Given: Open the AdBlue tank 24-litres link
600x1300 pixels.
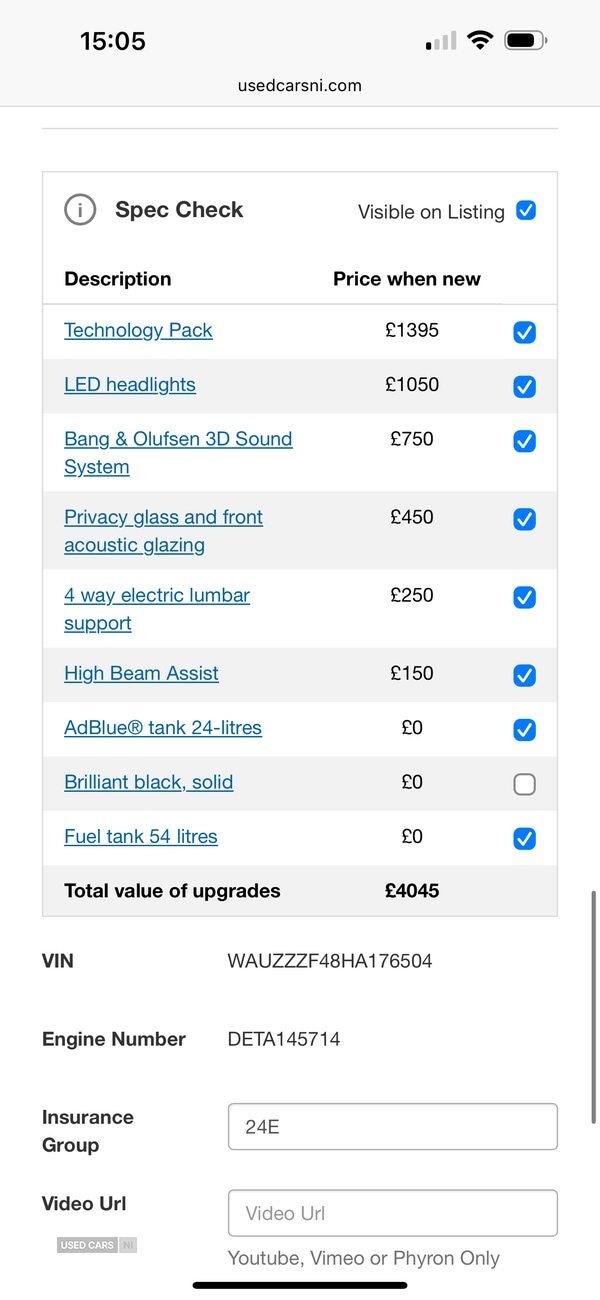Looking at the screenshot, I should (x=163, y=727).
